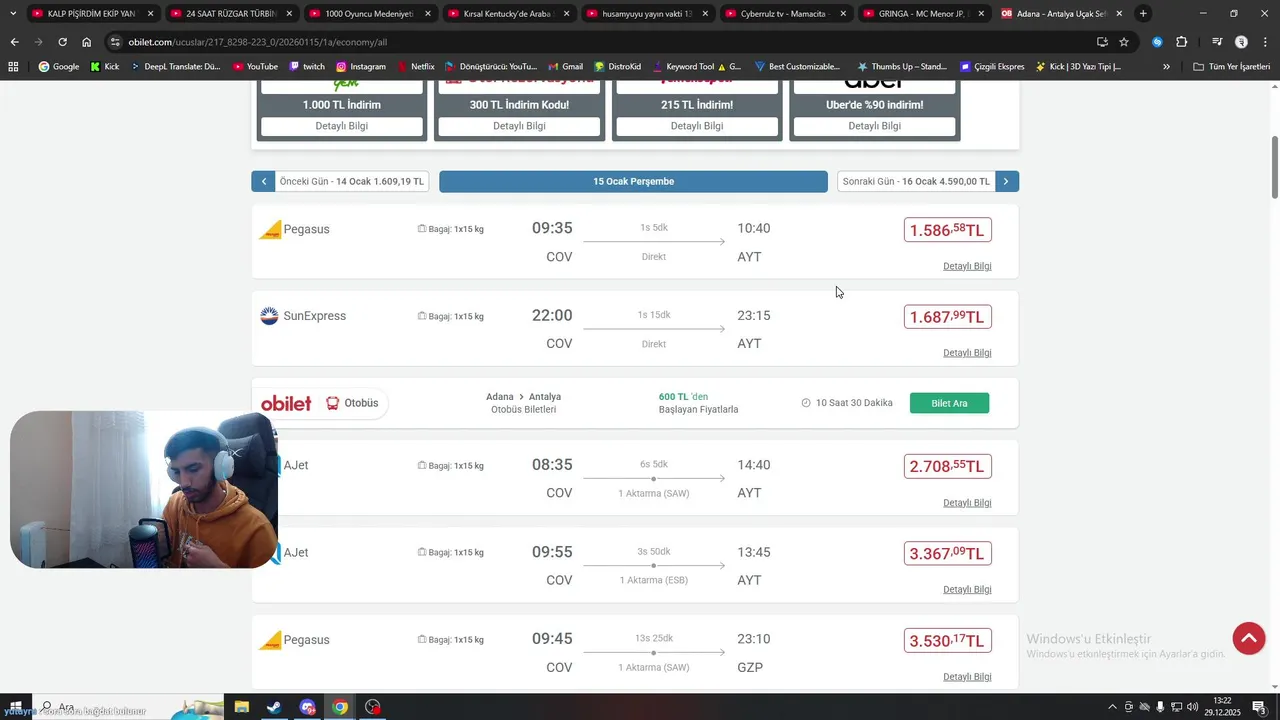Switch to the Kırsal Kentucky'de Araba tab
The width and height of the screenshot is (1280, 720).
tap(508, 14)
